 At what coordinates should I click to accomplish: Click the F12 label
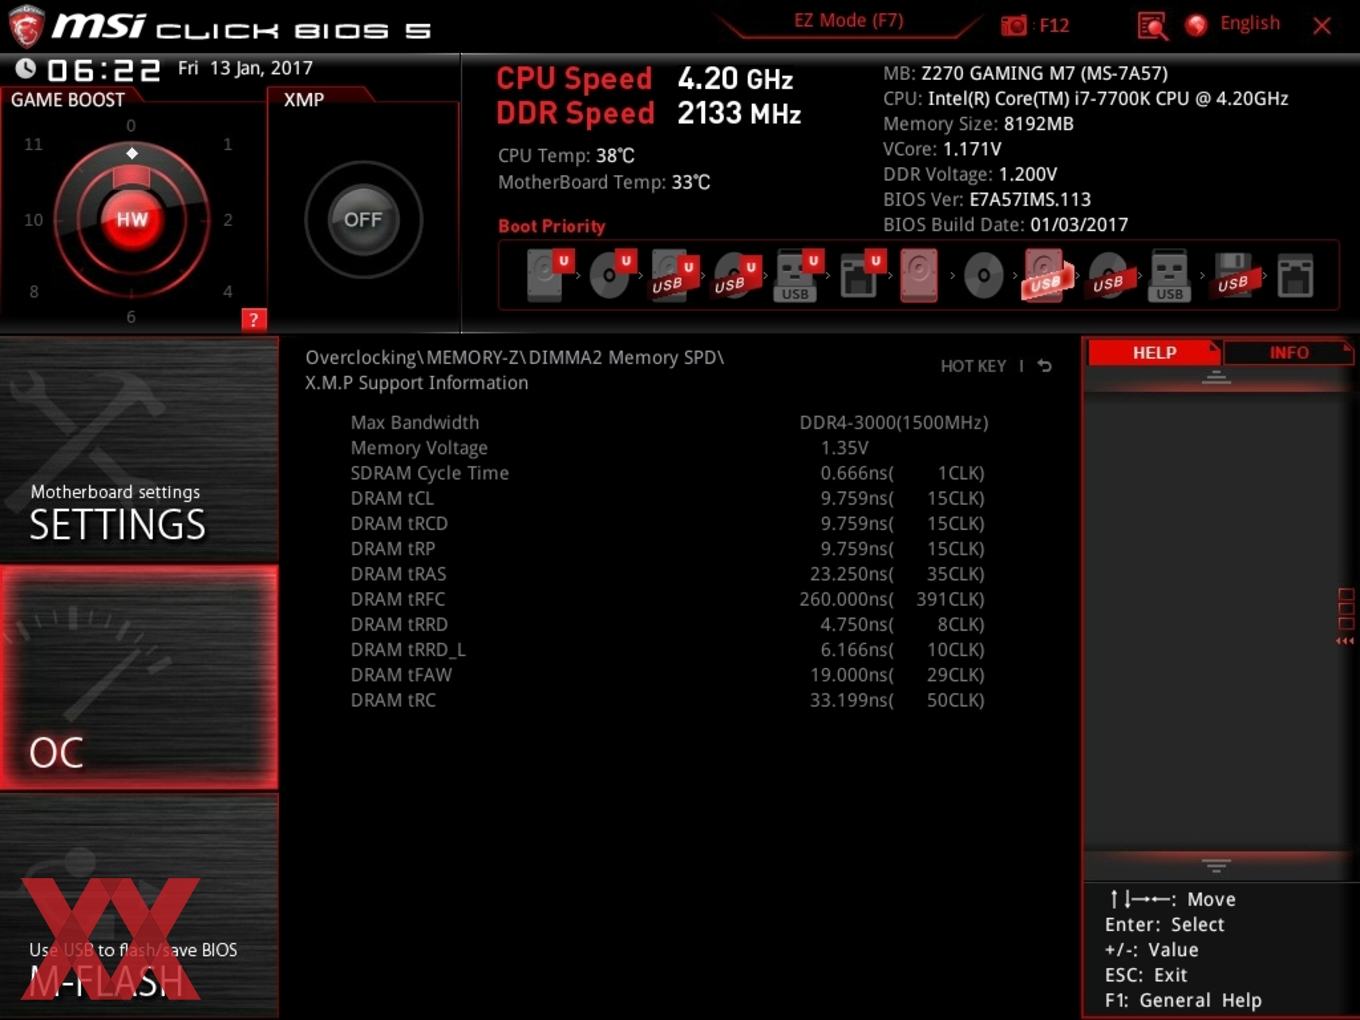[x=1054, y=25]
